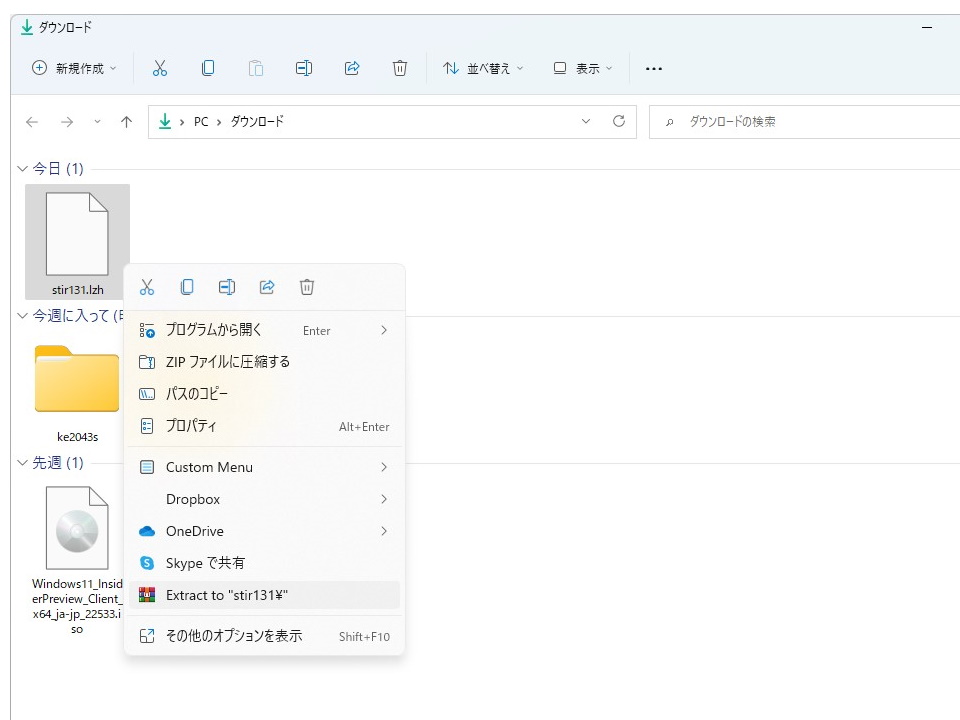Select the stir131.lzh file
960x720 pixels.
click(x=77, y=242)
